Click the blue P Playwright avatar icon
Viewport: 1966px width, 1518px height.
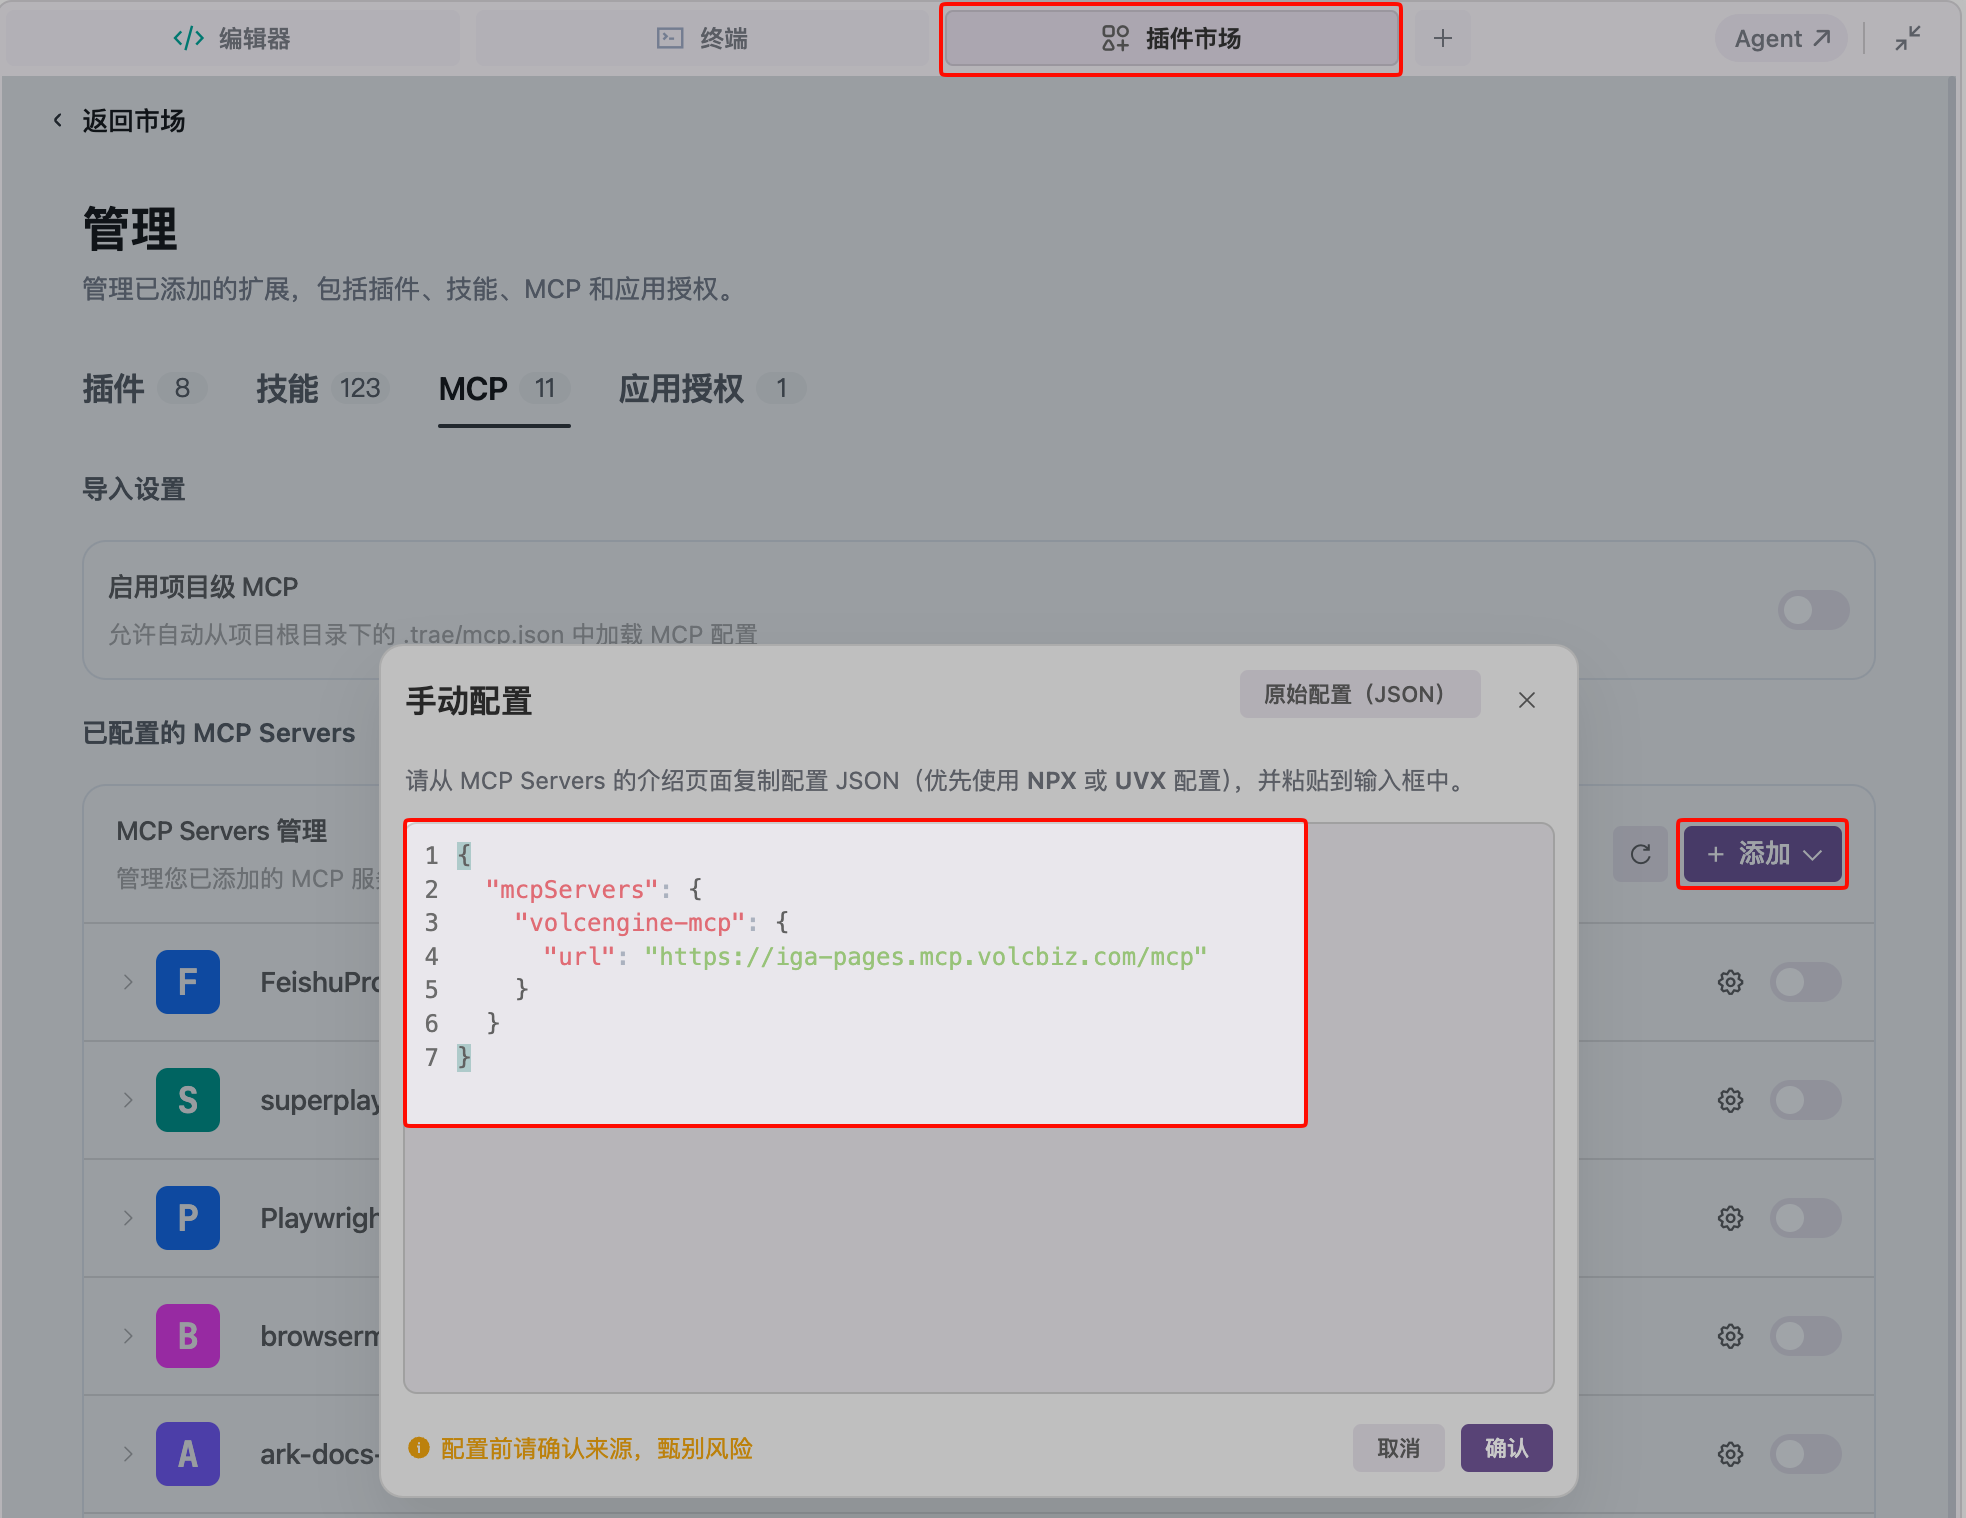click(x=188, y=1218)
